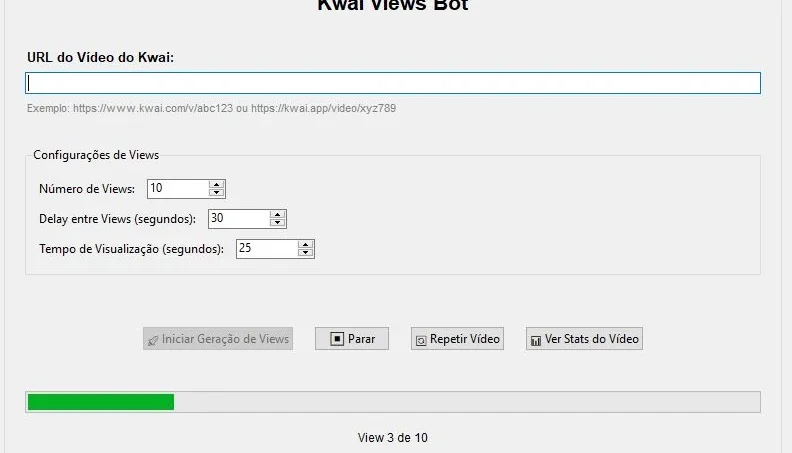Click Iniciar Geração de Views button
Viewport: 792px width, 453px height.
(x=218, y=339)
